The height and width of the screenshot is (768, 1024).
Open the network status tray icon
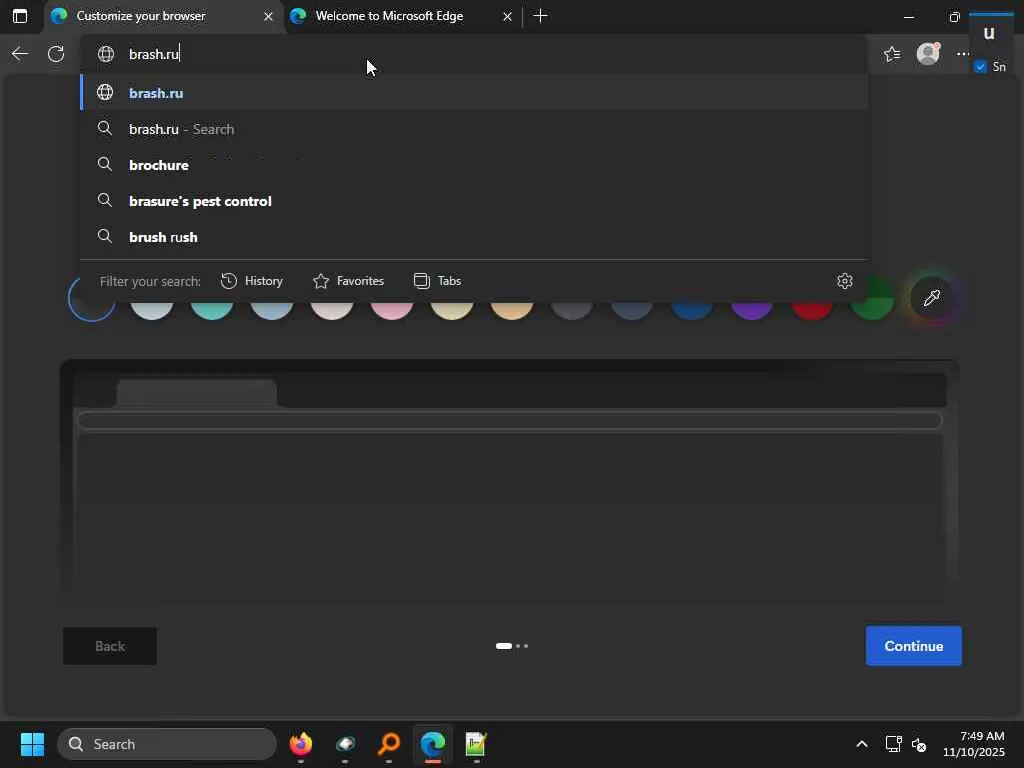click(893, 744)
